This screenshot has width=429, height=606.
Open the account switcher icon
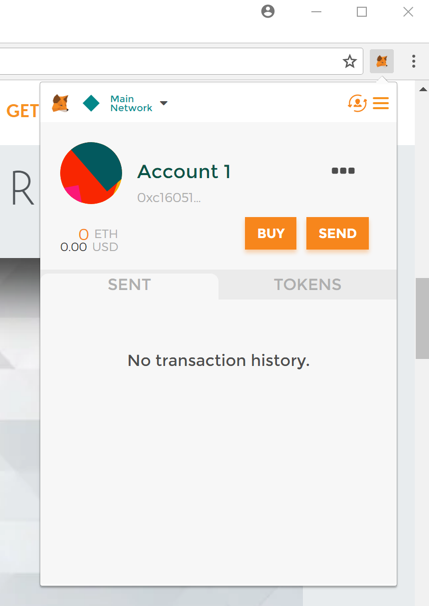357,103
